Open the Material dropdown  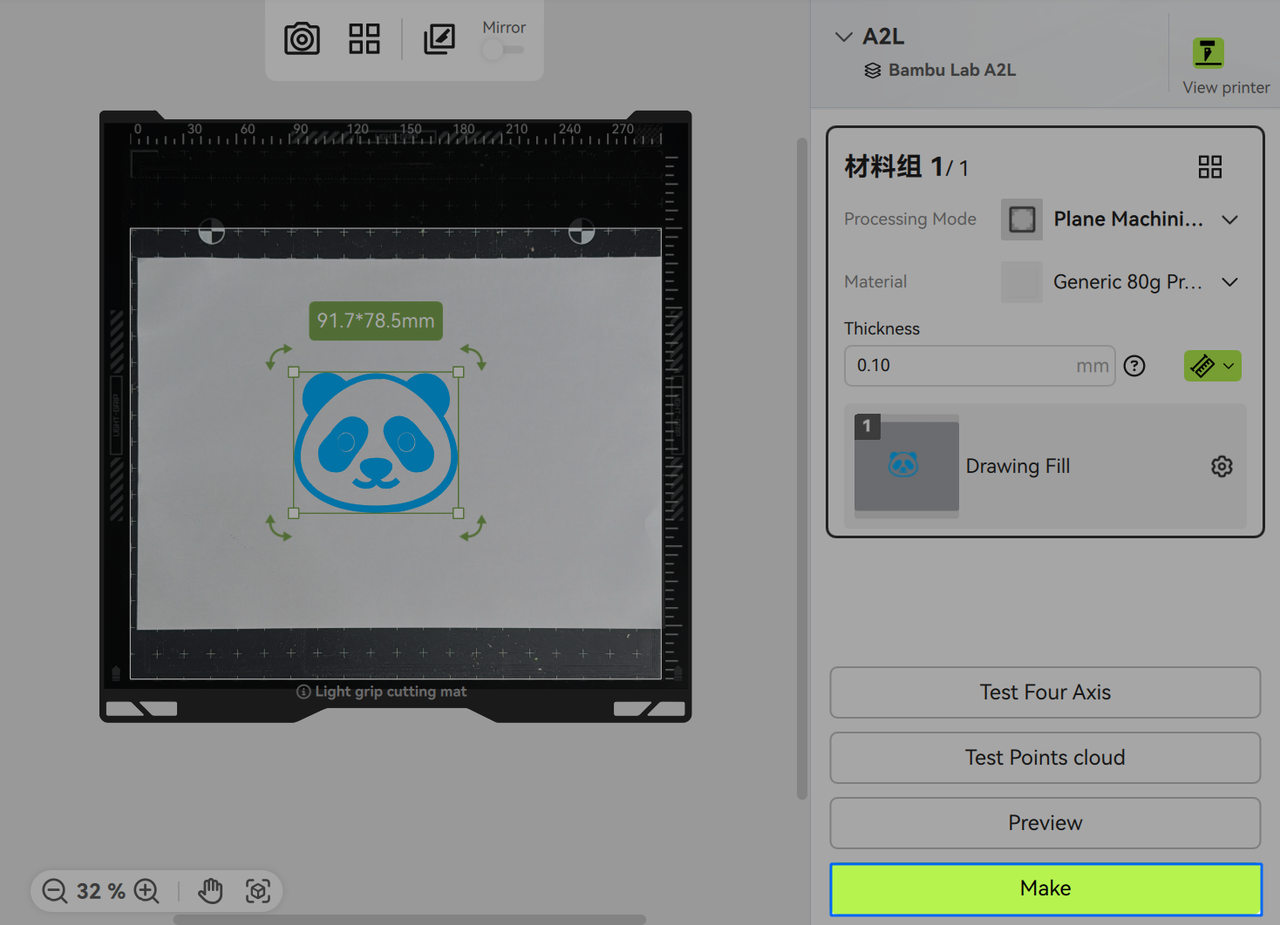coord(1230,282)
